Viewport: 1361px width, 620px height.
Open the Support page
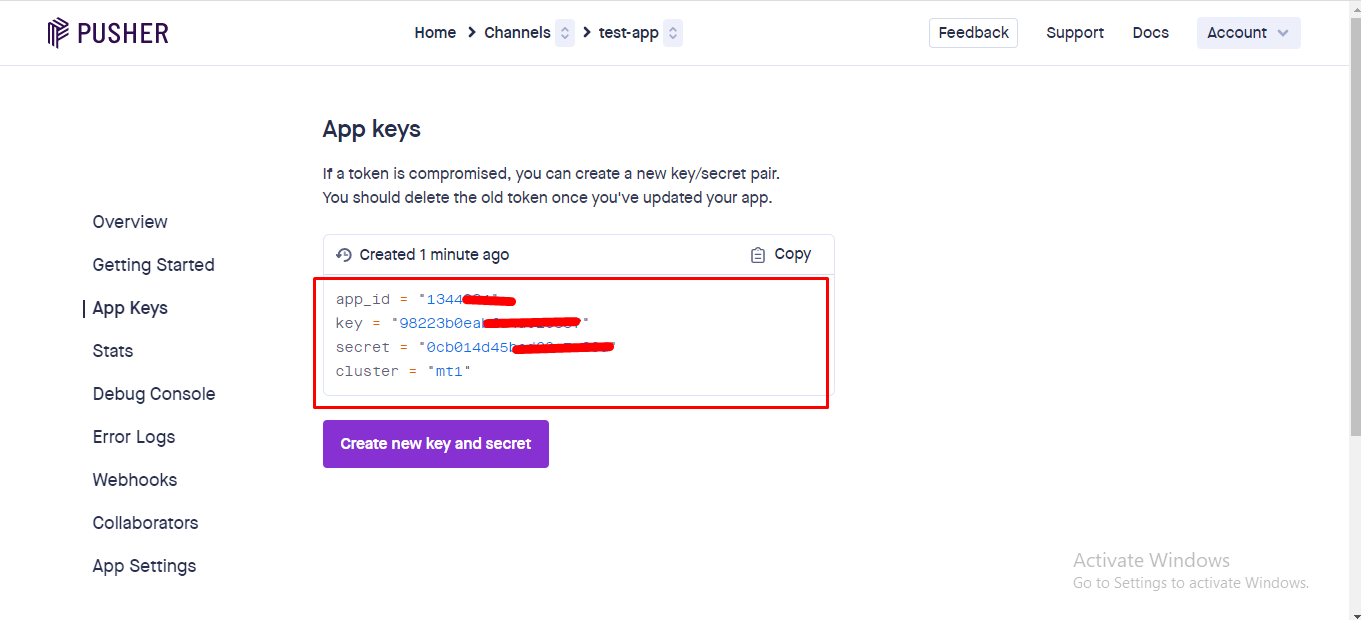[1075, 33]
